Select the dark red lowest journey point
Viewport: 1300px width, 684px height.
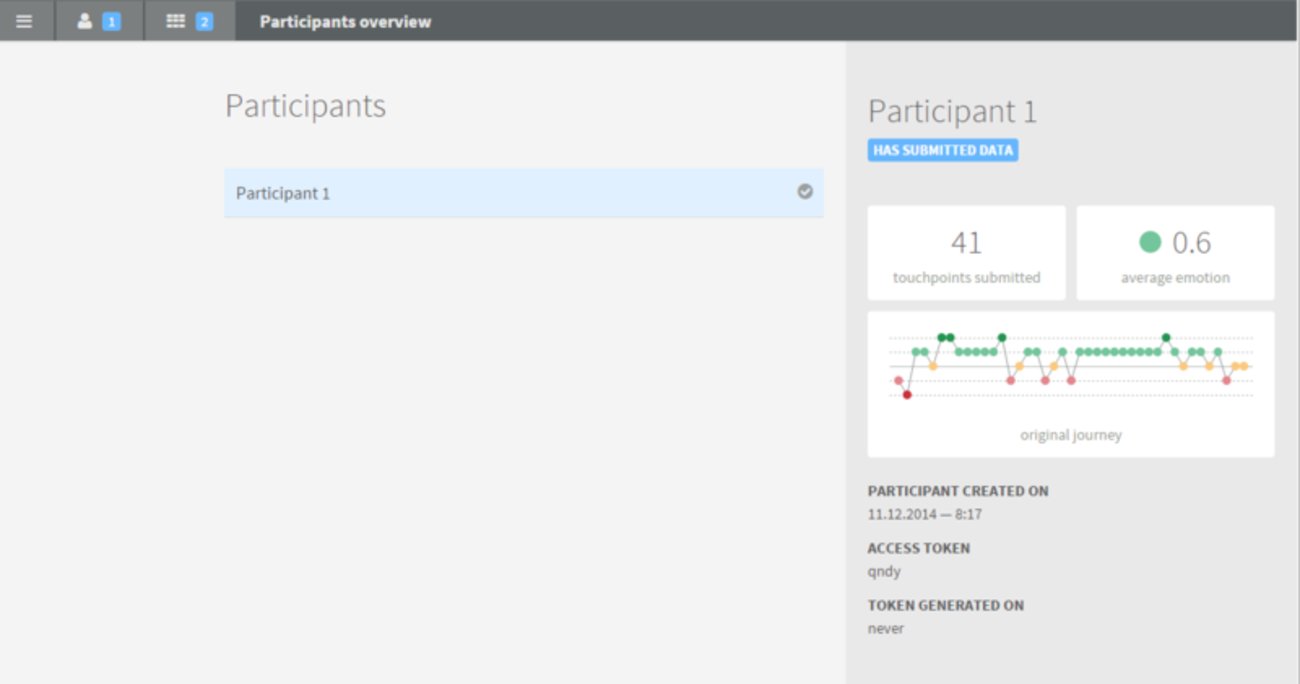(907, 395)
